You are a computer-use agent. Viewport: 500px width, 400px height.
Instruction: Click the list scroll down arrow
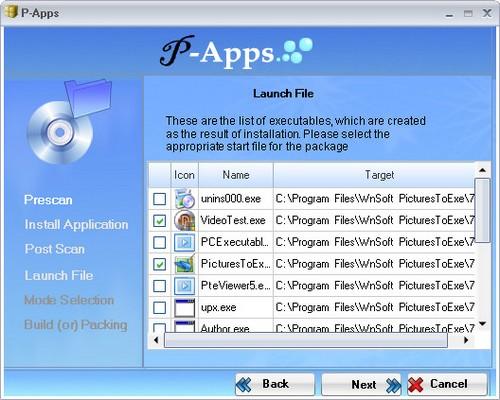(x=482, y=323)
